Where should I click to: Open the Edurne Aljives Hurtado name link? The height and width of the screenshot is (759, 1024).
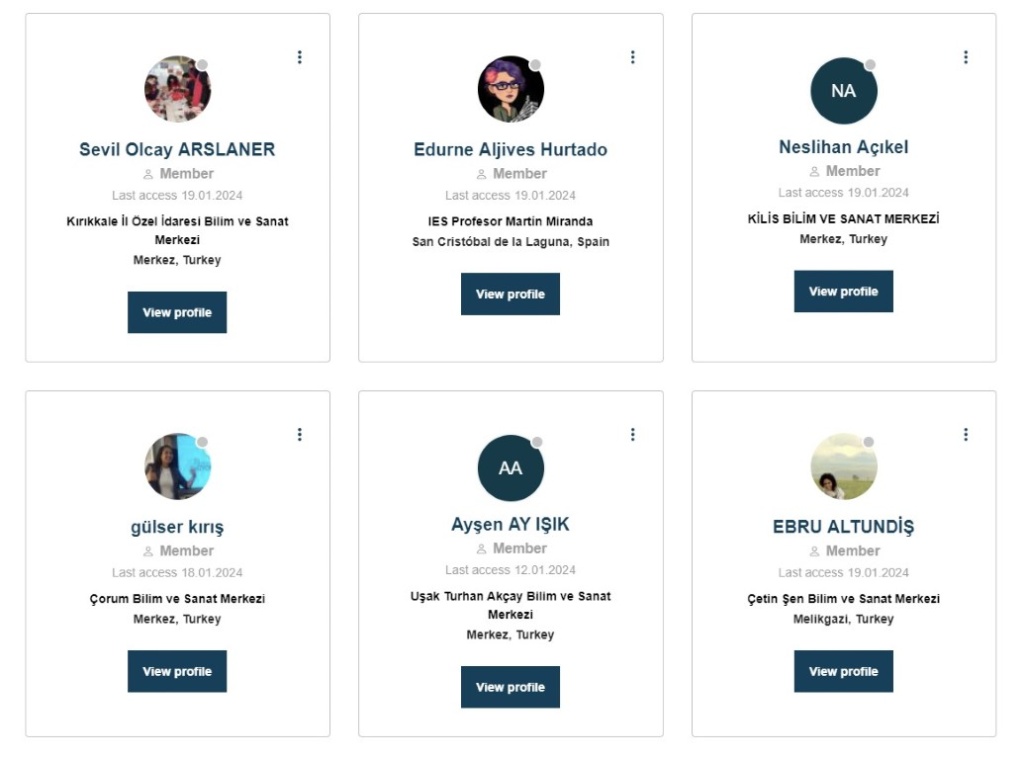click(510, 150)
